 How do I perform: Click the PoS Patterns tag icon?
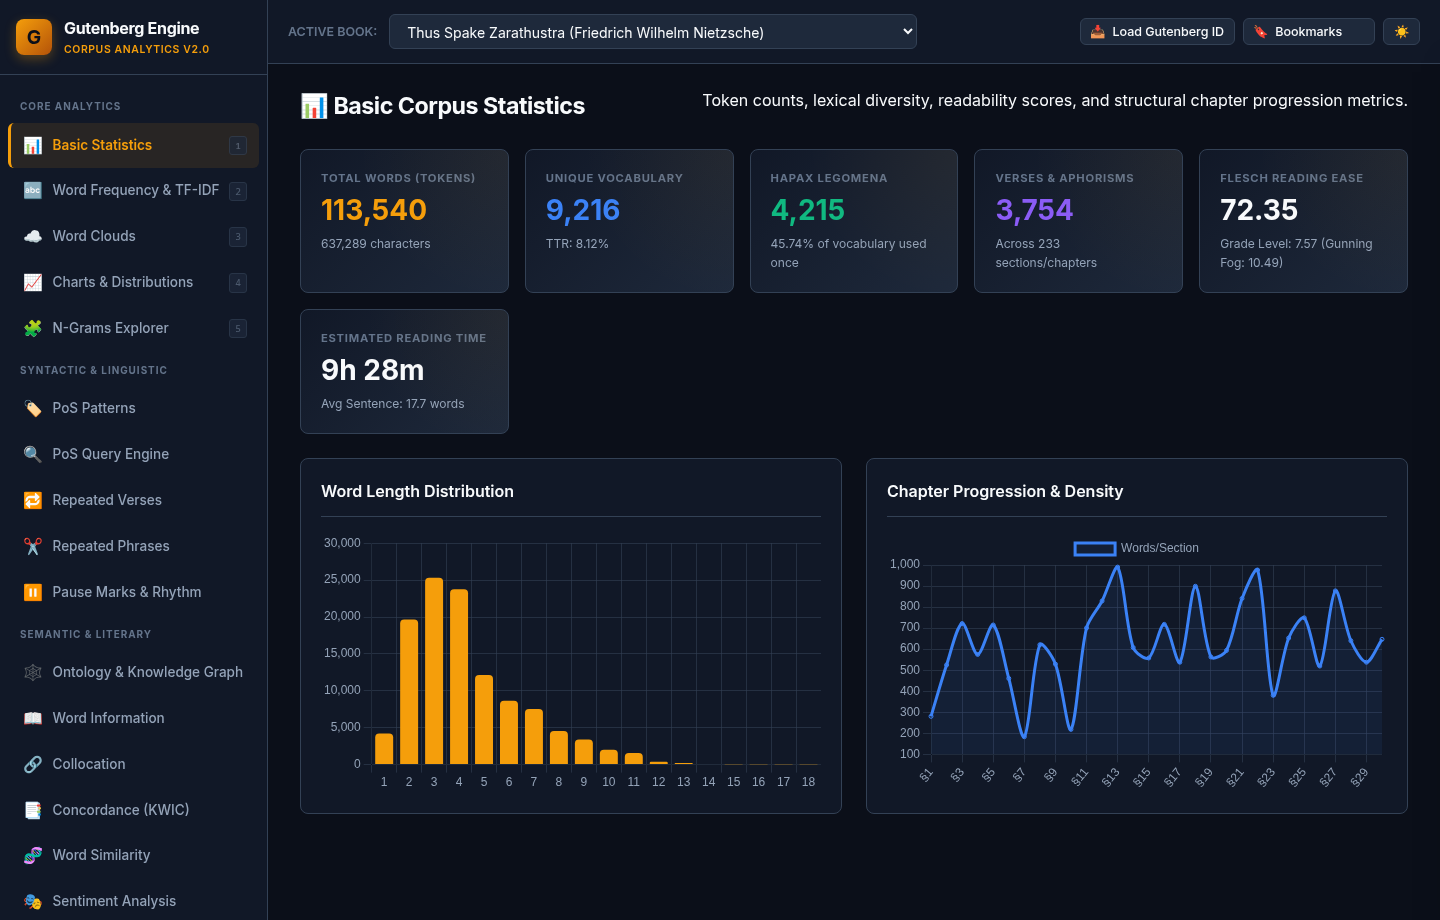click(x=33, y=408)
